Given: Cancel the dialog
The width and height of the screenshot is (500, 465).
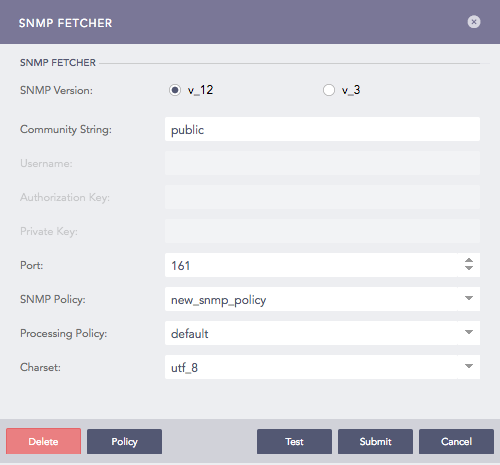Looking at the screenshot, I should point(456,441).
